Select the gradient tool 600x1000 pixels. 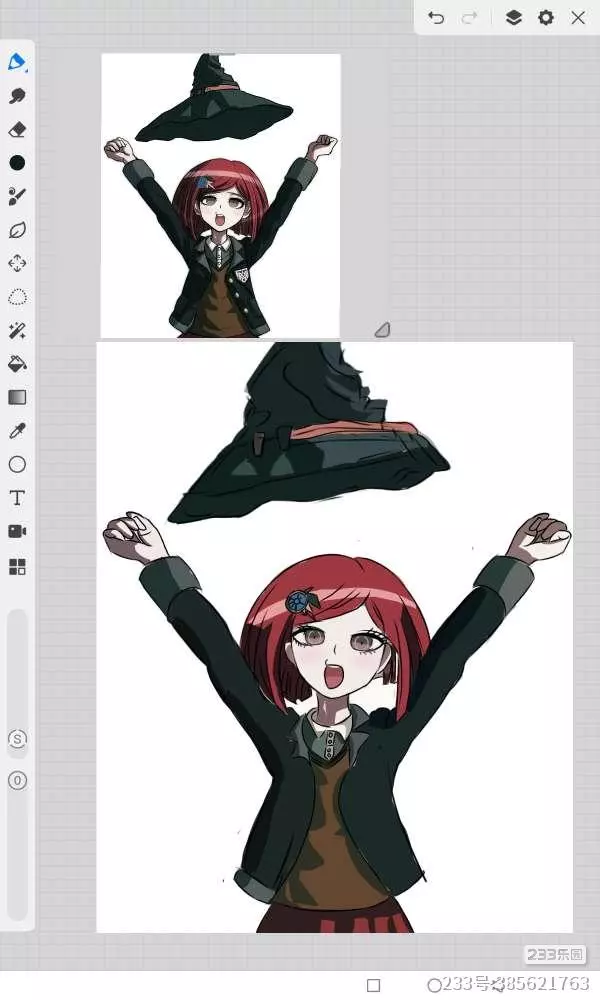17,397
